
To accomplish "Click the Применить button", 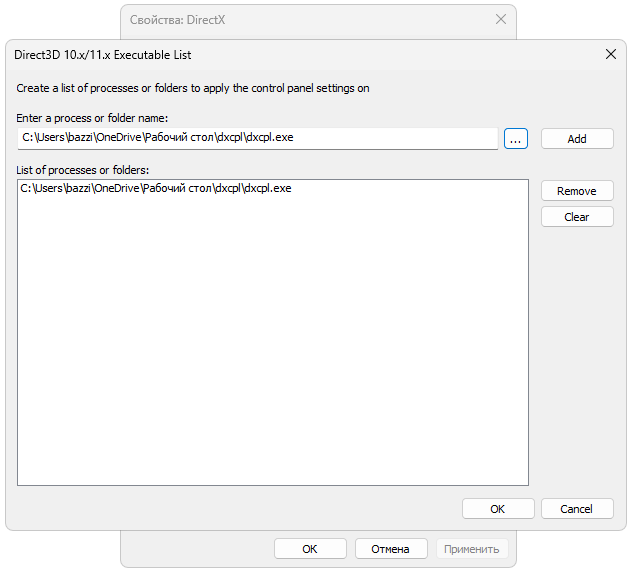I will (472, 549).
